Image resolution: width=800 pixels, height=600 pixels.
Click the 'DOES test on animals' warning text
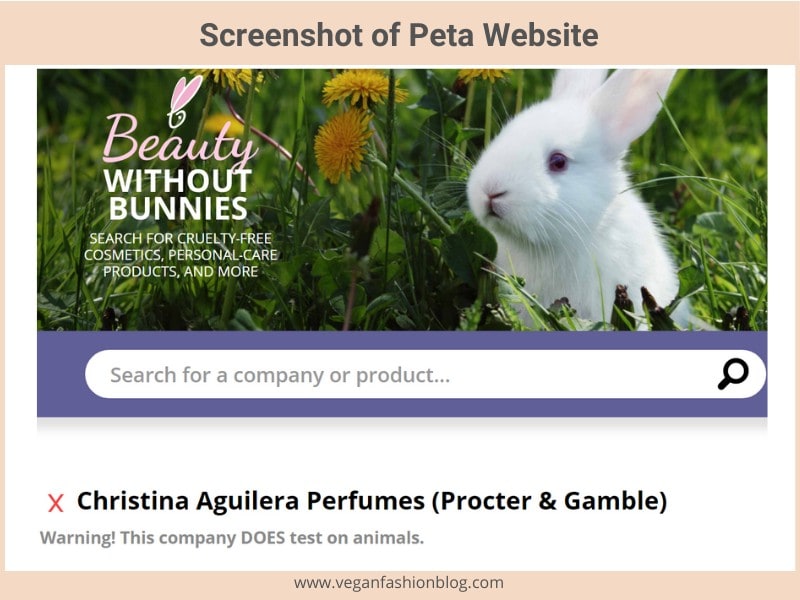point(332,538)
